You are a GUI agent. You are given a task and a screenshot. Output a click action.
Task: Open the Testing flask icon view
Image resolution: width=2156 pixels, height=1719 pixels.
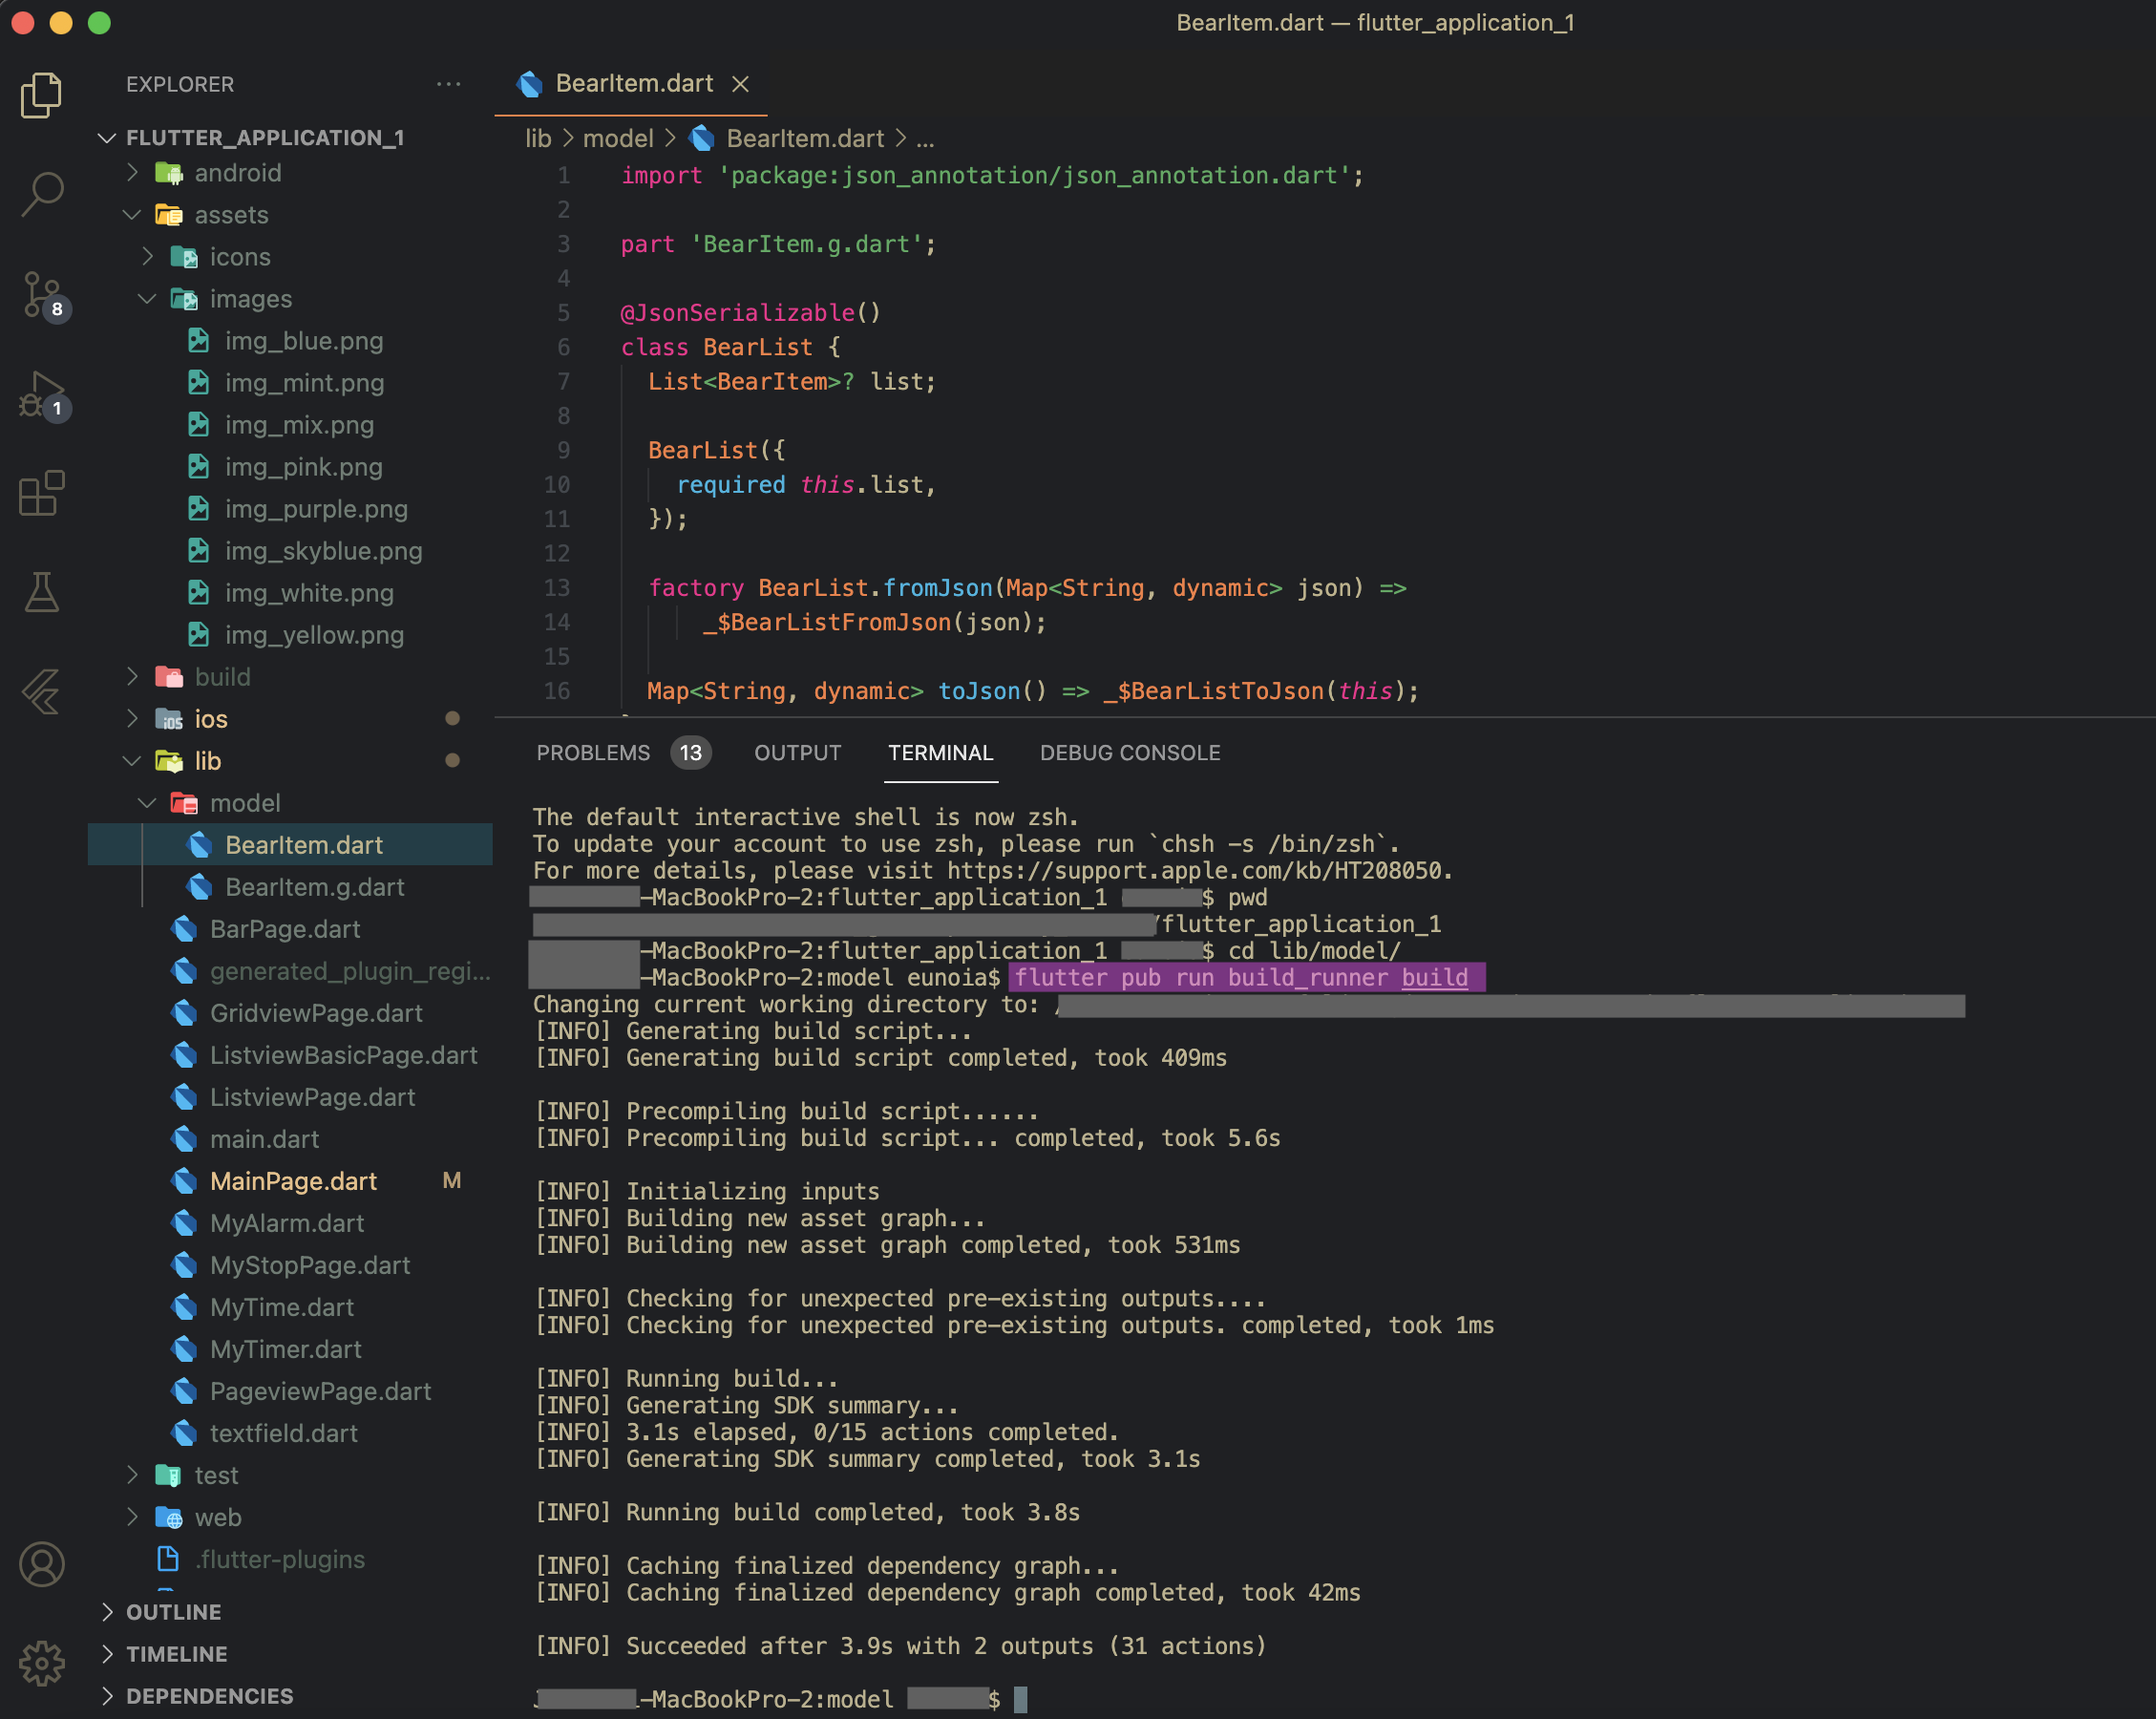pyautogui.click(x=42, y=592)
